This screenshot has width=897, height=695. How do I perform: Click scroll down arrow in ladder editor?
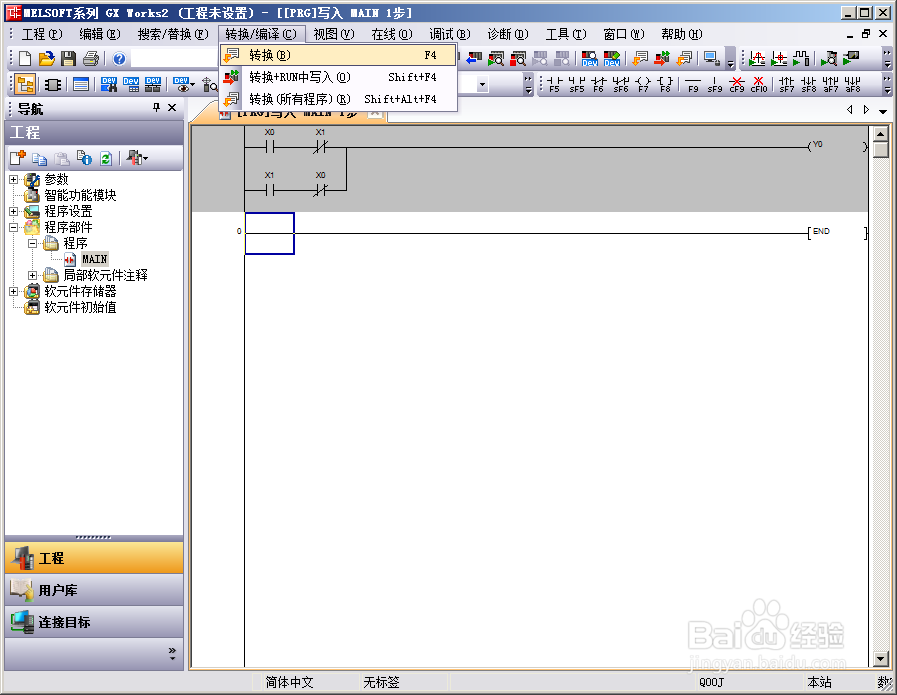coord(881,659)
